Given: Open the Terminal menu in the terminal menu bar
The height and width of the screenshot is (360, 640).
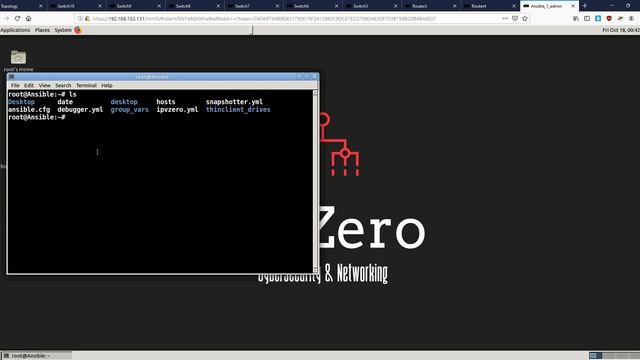Looking at the screenshot, I should [86, 85].
